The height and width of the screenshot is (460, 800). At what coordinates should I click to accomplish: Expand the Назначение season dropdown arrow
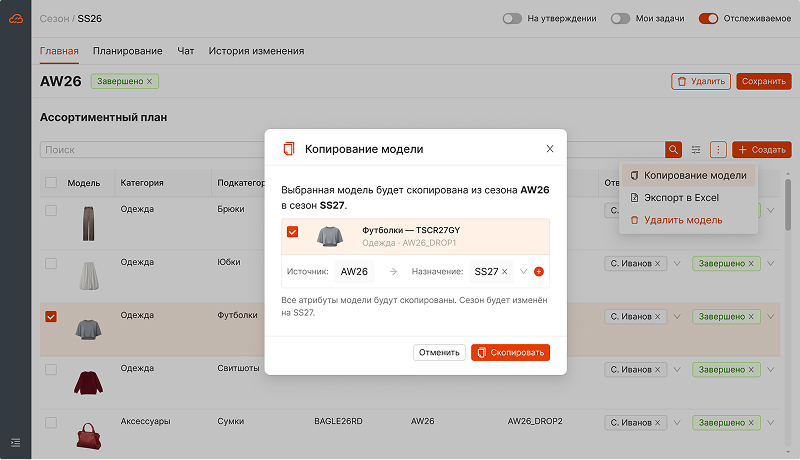pyautogui.click(x=523, y=271)
